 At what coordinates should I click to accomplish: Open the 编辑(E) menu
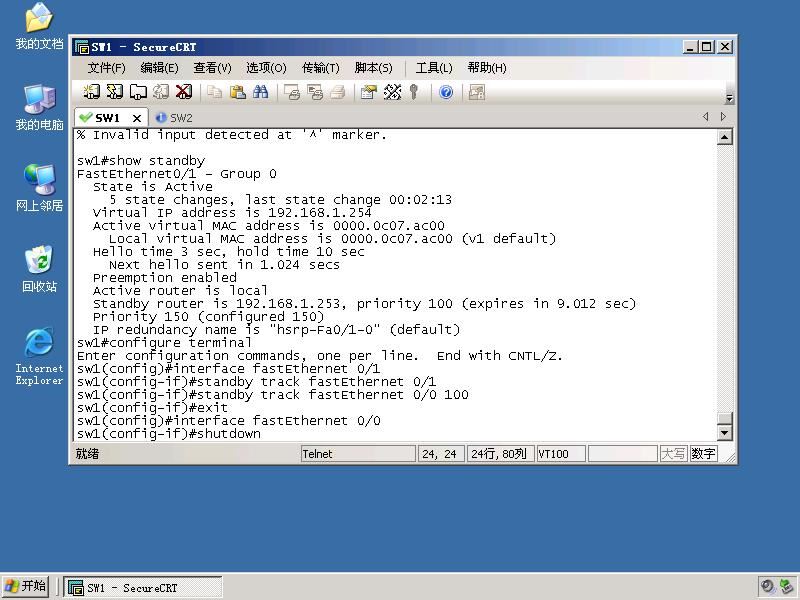tap(160, 68)
